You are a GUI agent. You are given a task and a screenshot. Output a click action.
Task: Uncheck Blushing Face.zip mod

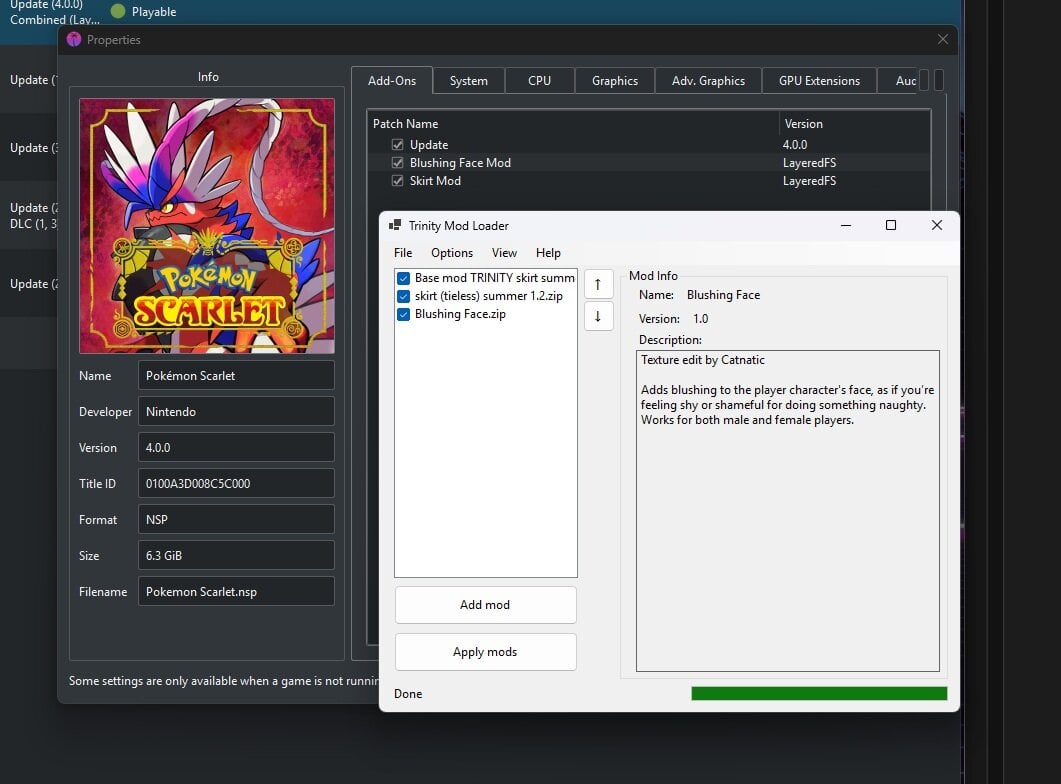[403, 315]
